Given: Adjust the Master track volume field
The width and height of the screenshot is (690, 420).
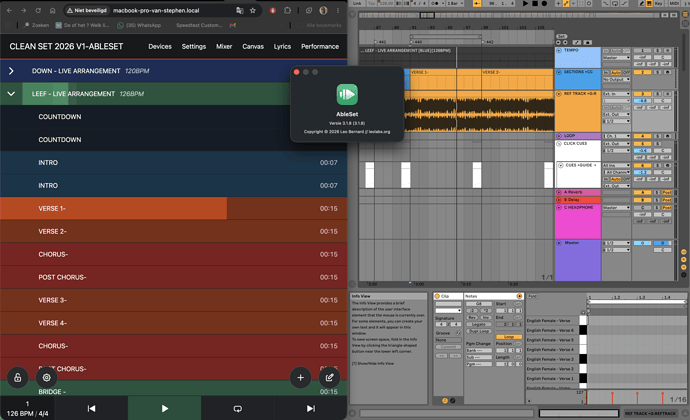Looking at the screenshot, I should pos(642,243).
